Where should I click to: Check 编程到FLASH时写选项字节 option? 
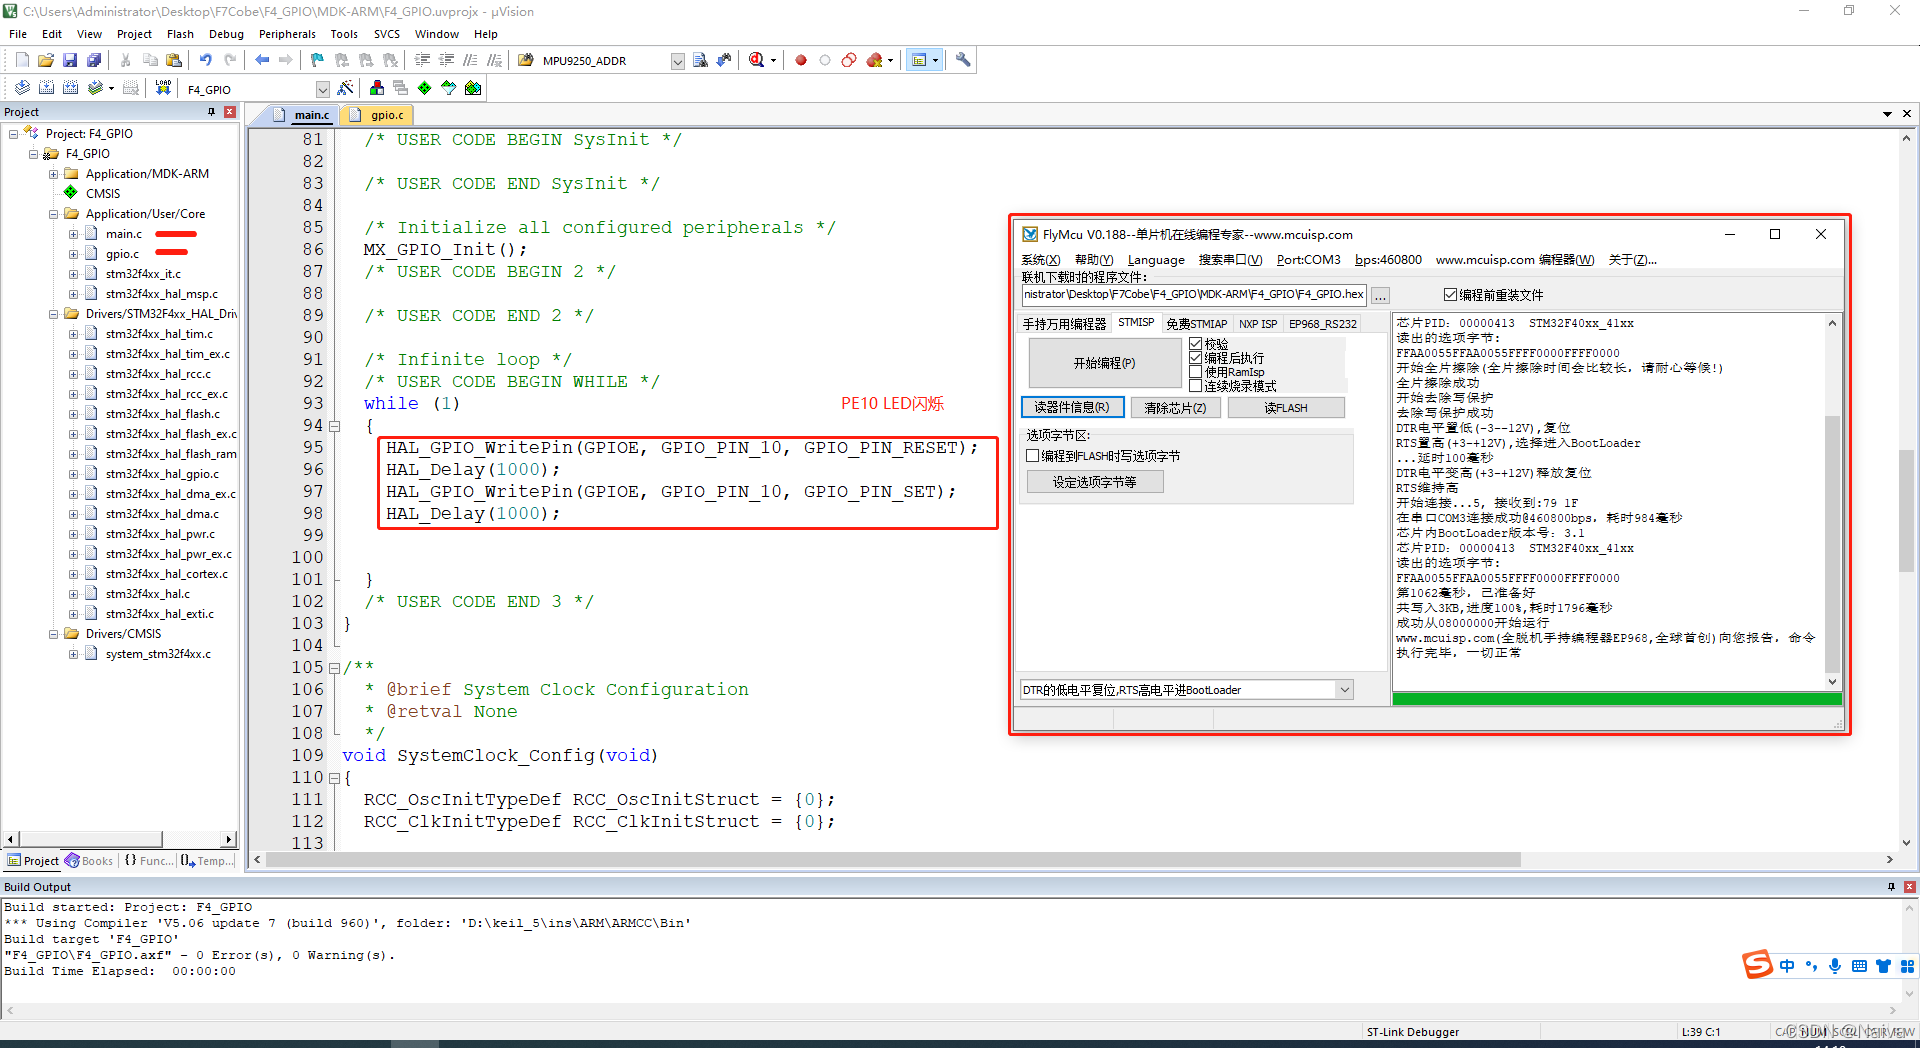[x=1033, y=455]
